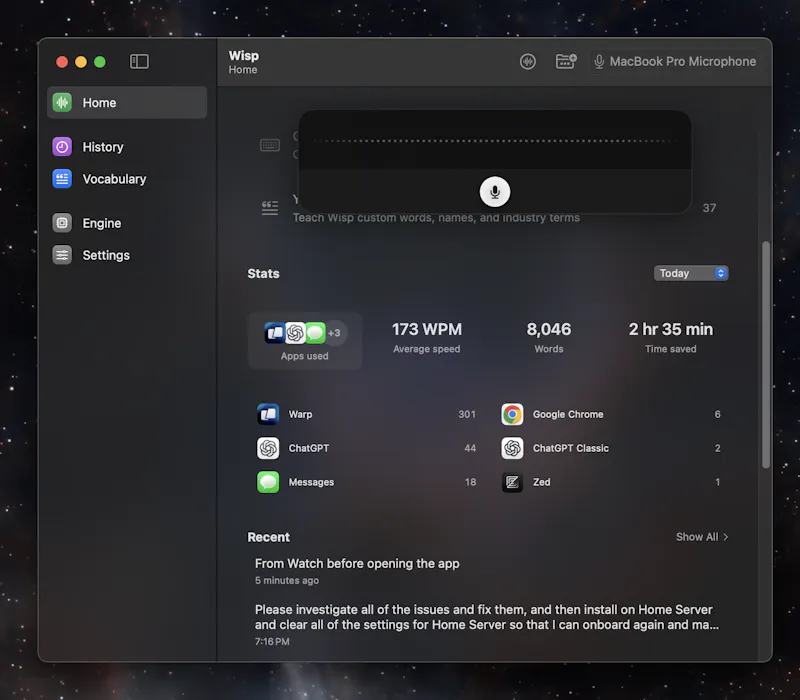The height and width of the screenshot is (700, 800).
Task: Click the Messages count 18
Action: pyautogui.click(x=470, y=482)
